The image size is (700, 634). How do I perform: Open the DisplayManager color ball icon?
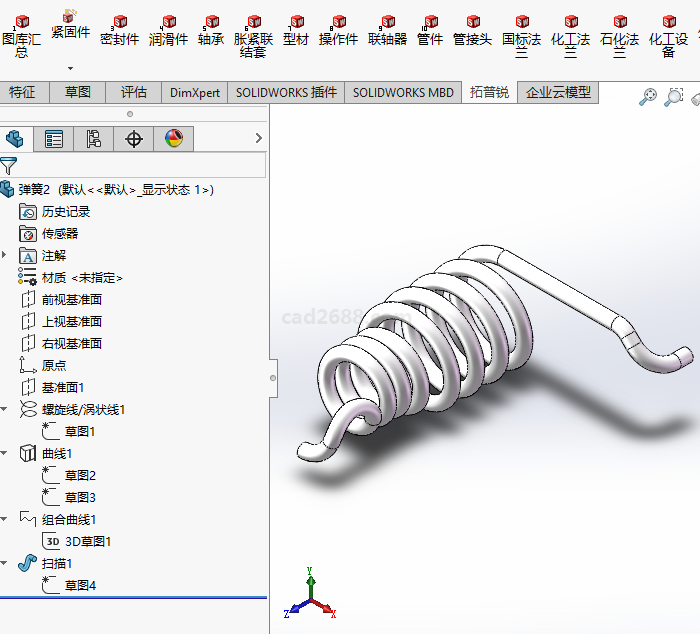pyautogui.click(x=174, y=139)
